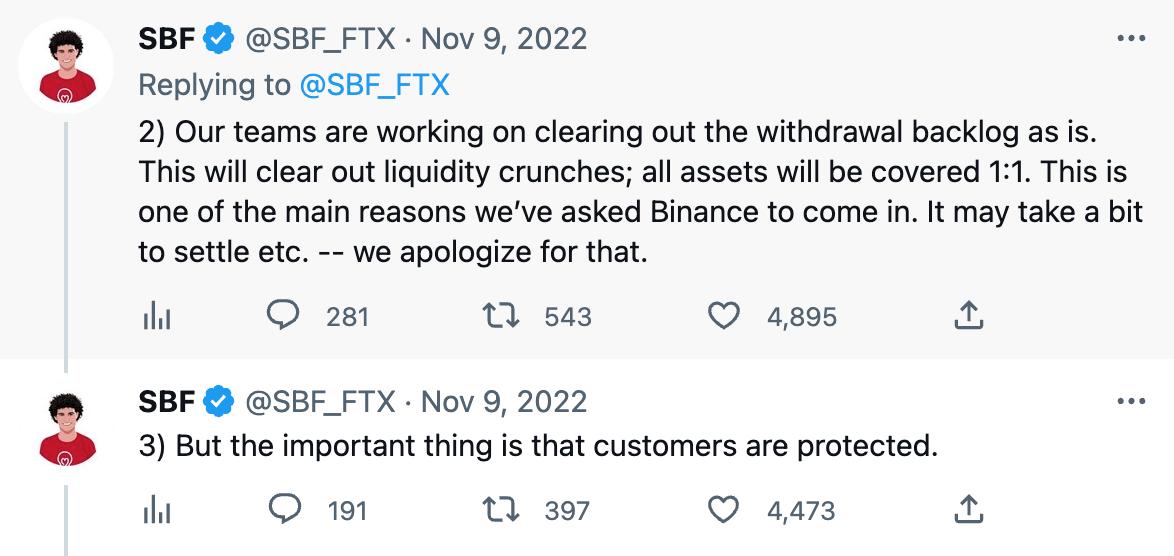Screen dimensions: 1174x556
Task: Click reply icon on the withdrawal backlog tweet
Action: point(285,316)
